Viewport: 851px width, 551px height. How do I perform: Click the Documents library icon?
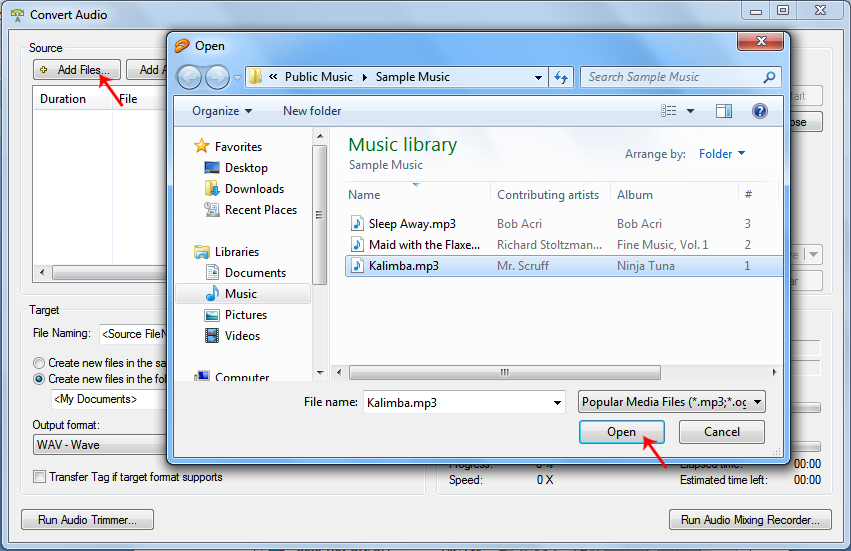tap(212, 272)
